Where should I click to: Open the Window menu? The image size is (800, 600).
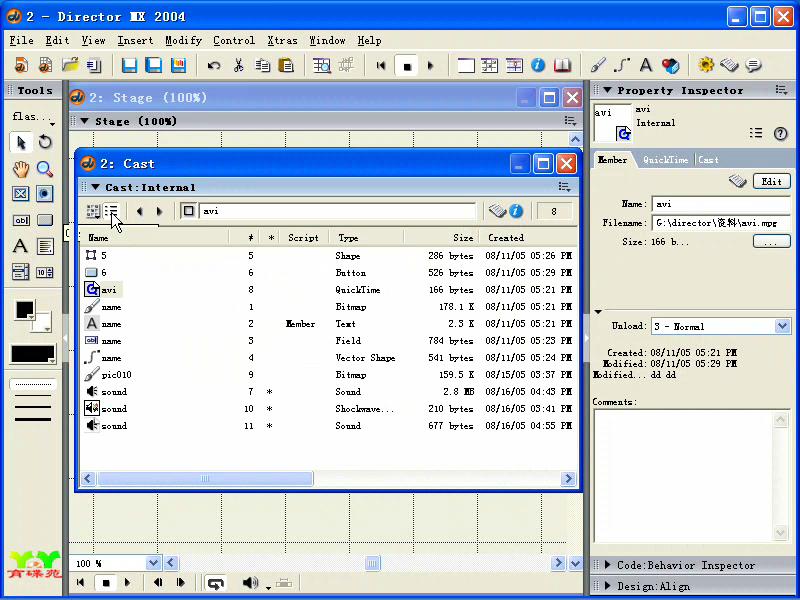[328, 40]
